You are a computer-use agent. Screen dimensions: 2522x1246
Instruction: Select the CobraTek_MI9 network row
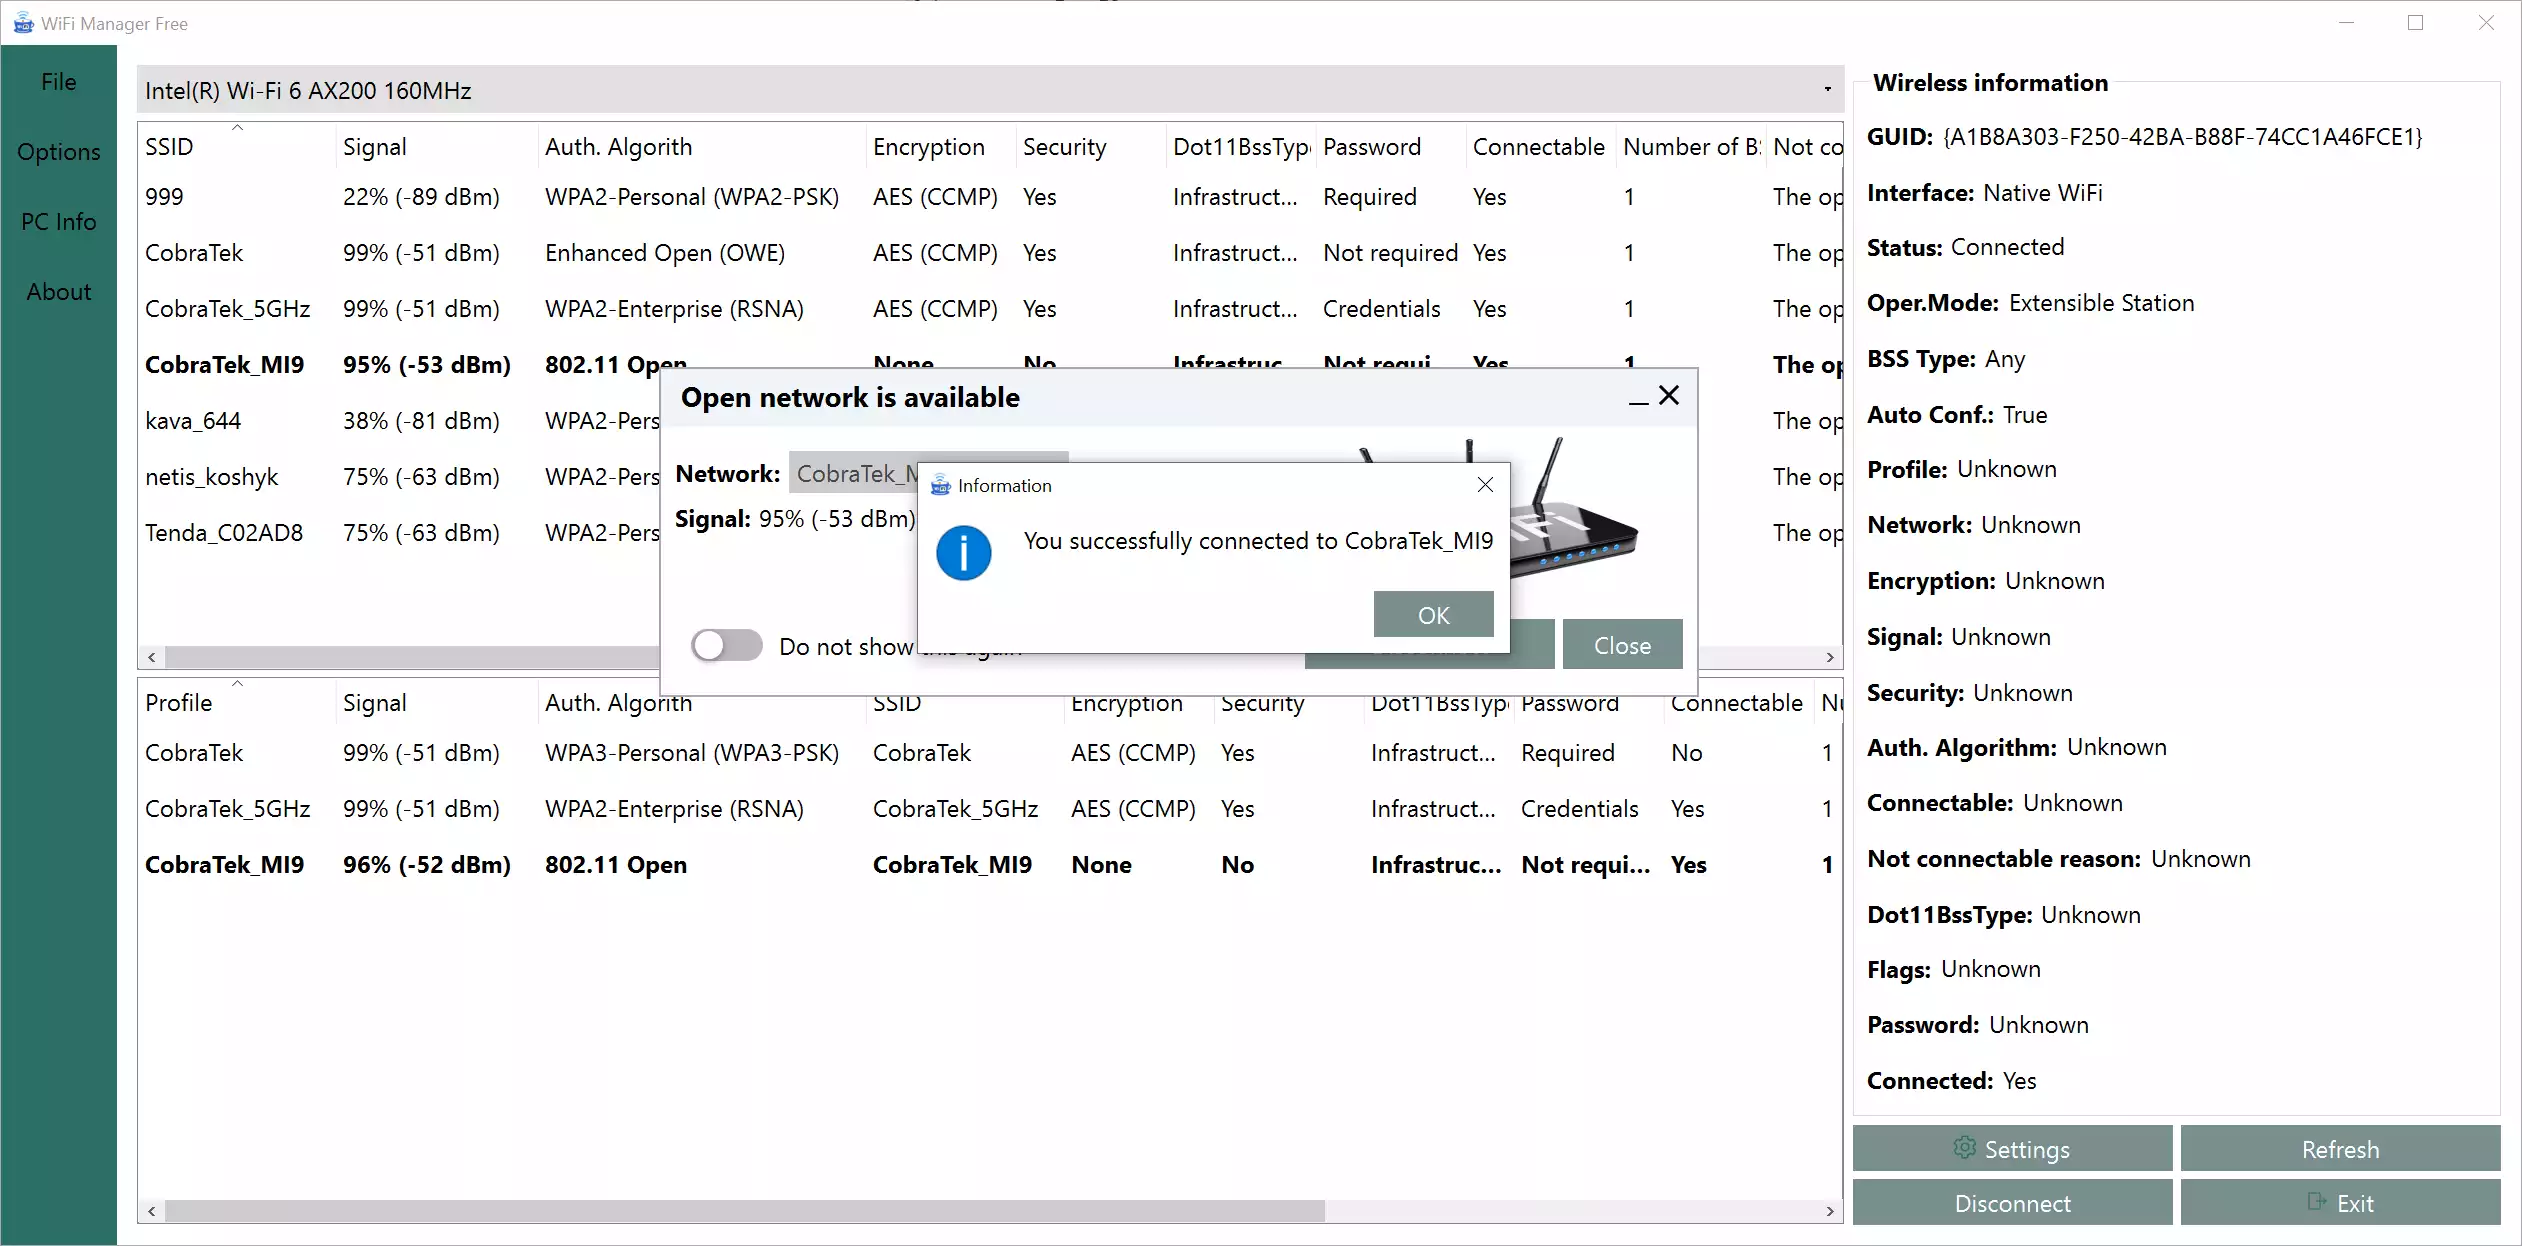point(400,365)
